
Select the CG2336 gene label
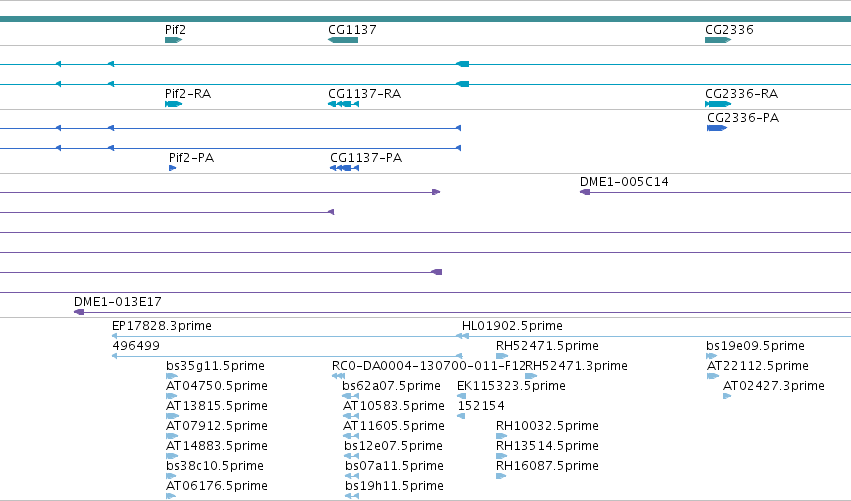(x=729, y=30)
